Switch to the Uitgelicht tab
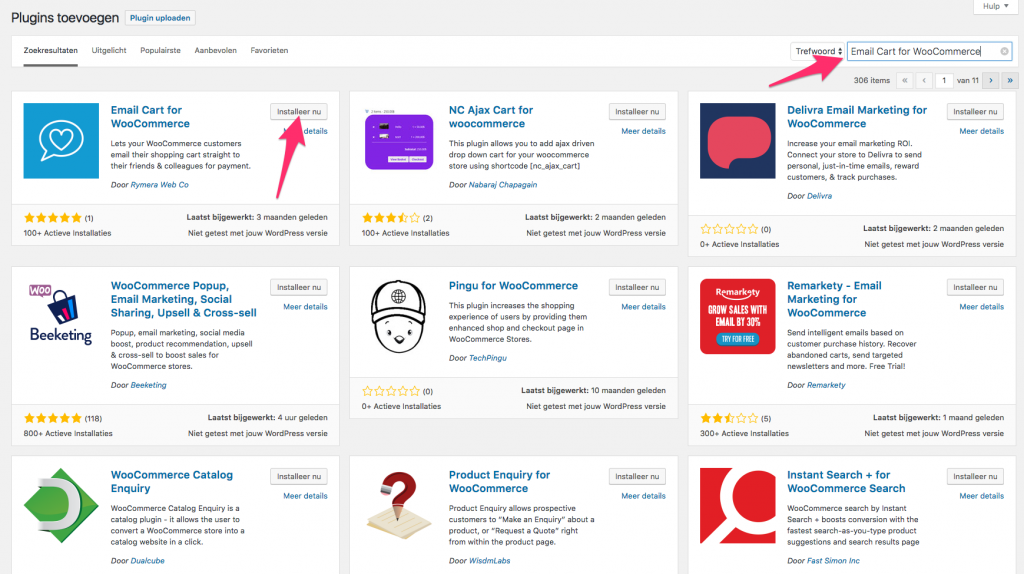This screenshot has height=574, width=1024. click(109, 50)
